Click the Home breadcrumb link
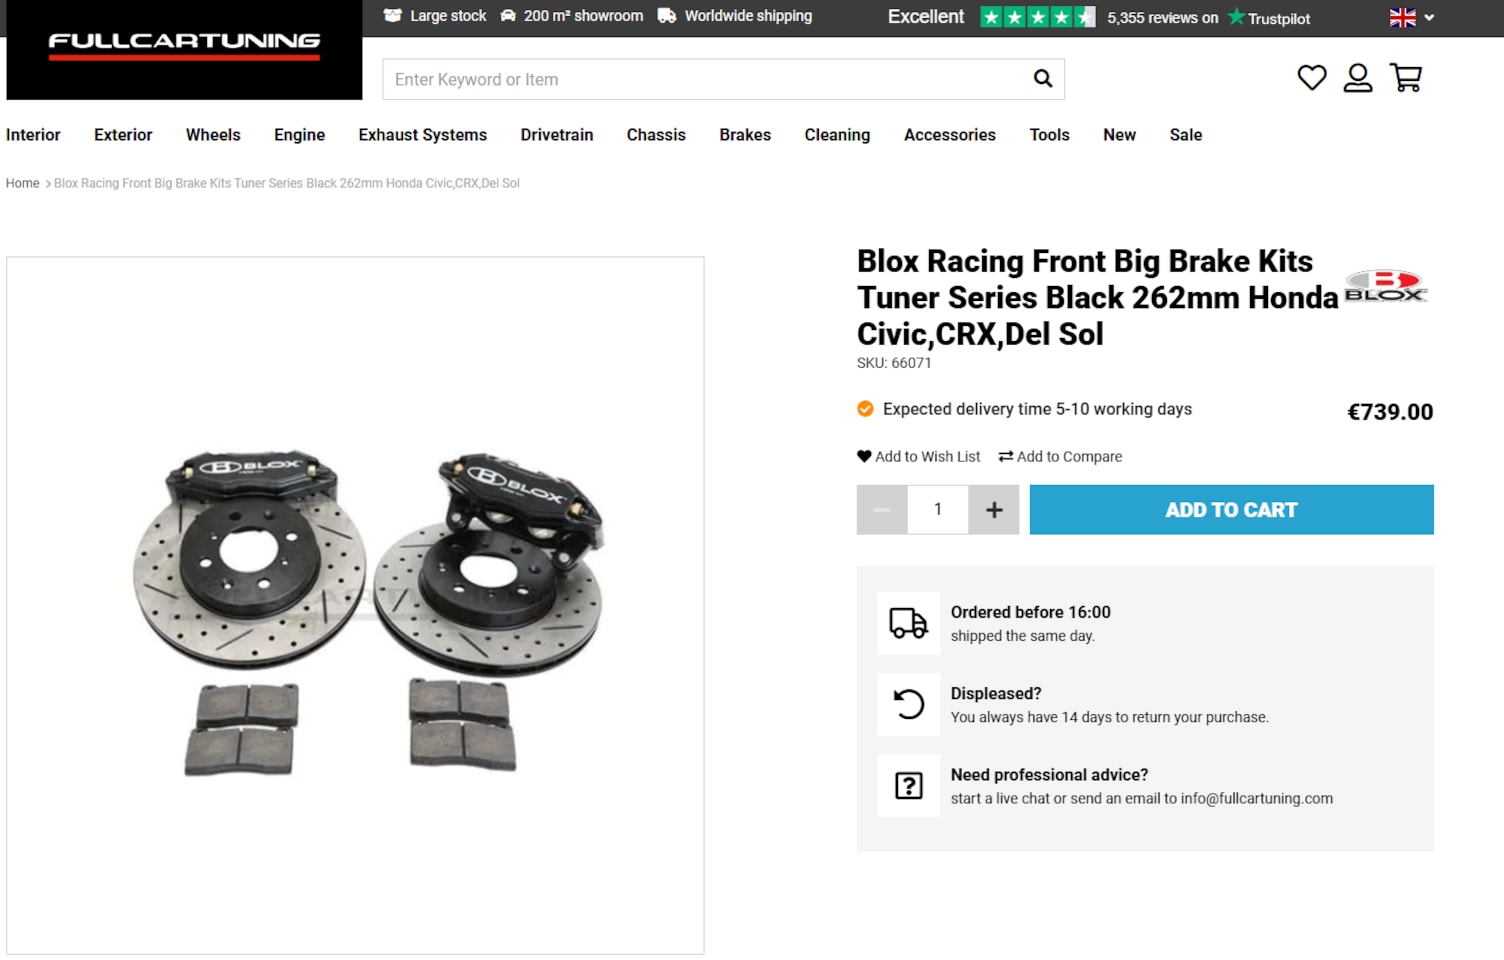 (22, 183)
